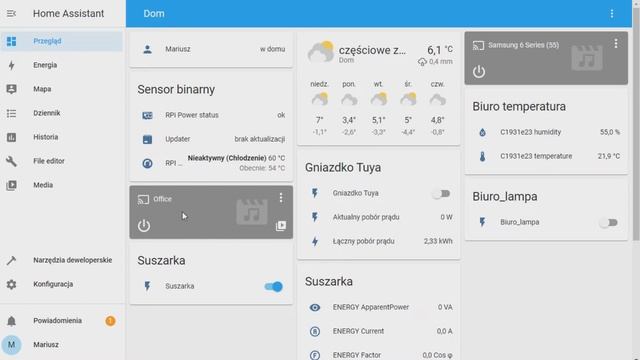
Task: Open the Energia page
Action: (62, 65)
